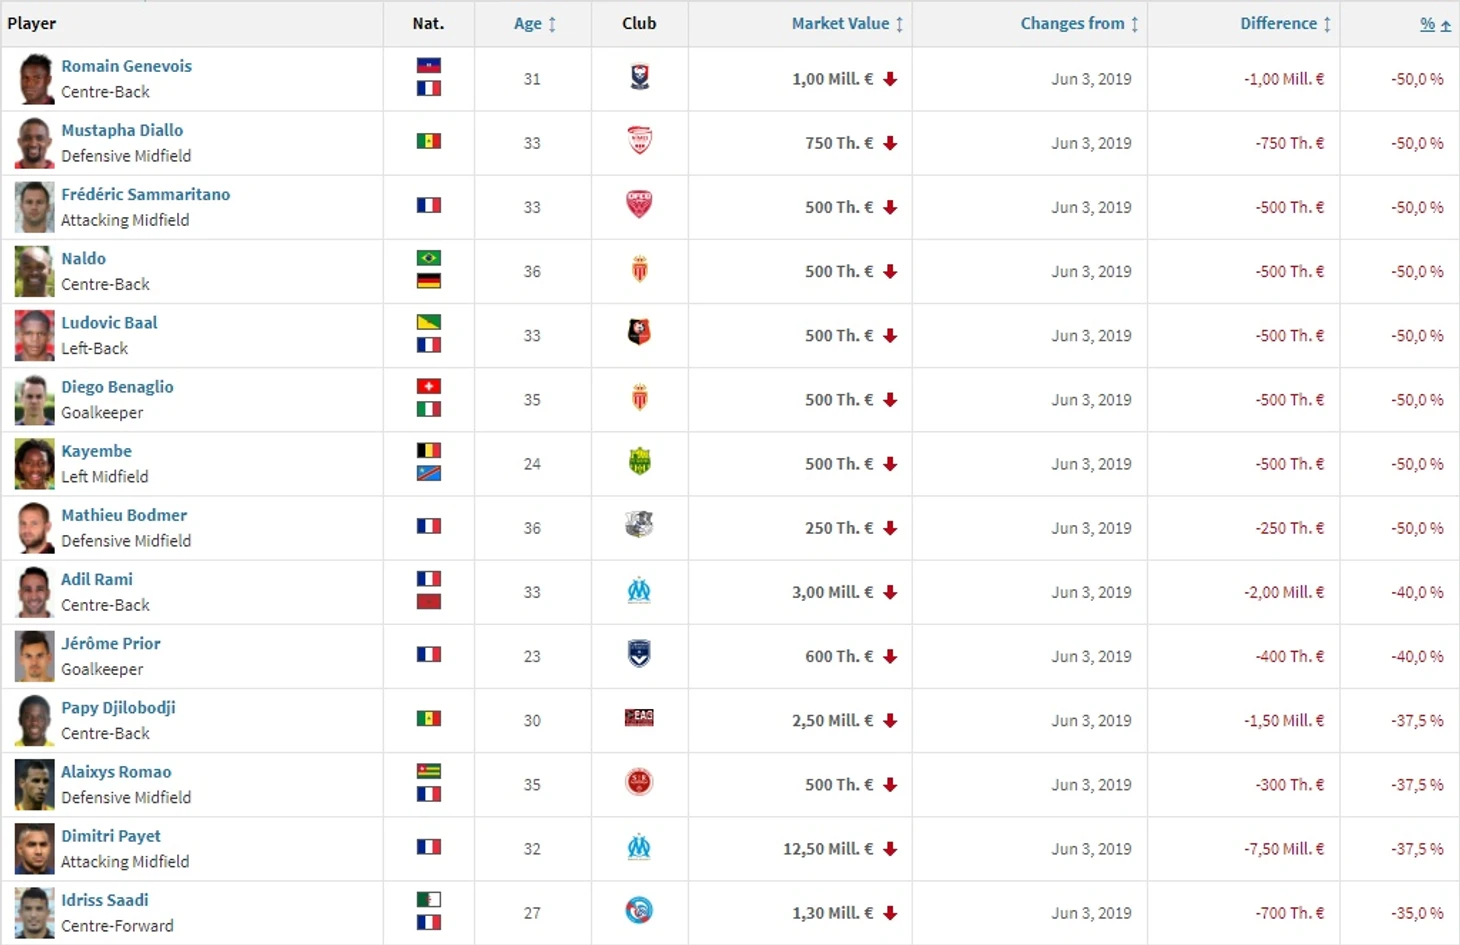Open Frédéric Sammaritano's player profile

[x=145, y=194]
